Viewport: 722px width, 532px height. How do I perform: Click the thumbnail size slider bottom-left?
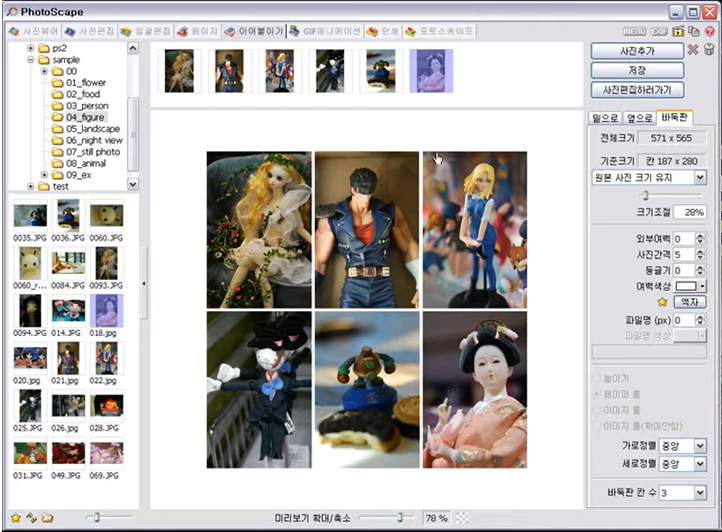click(110, 518)
